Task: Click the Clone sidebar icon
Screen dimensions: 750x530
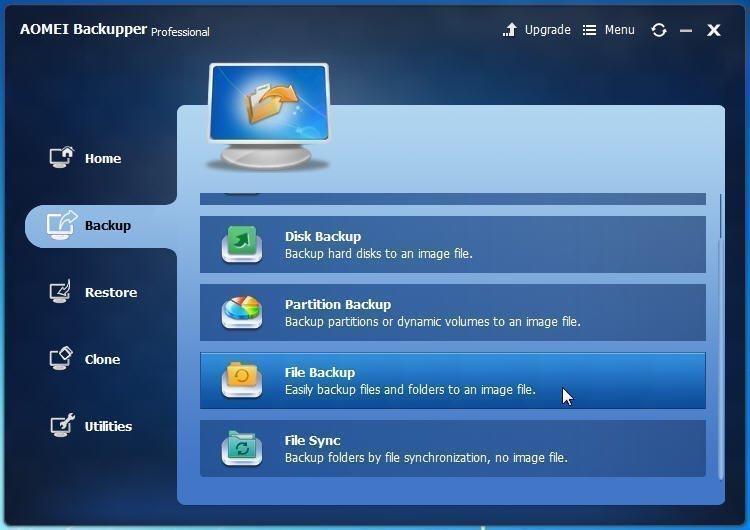Action: pyautogui.click(x=61, y=358)
